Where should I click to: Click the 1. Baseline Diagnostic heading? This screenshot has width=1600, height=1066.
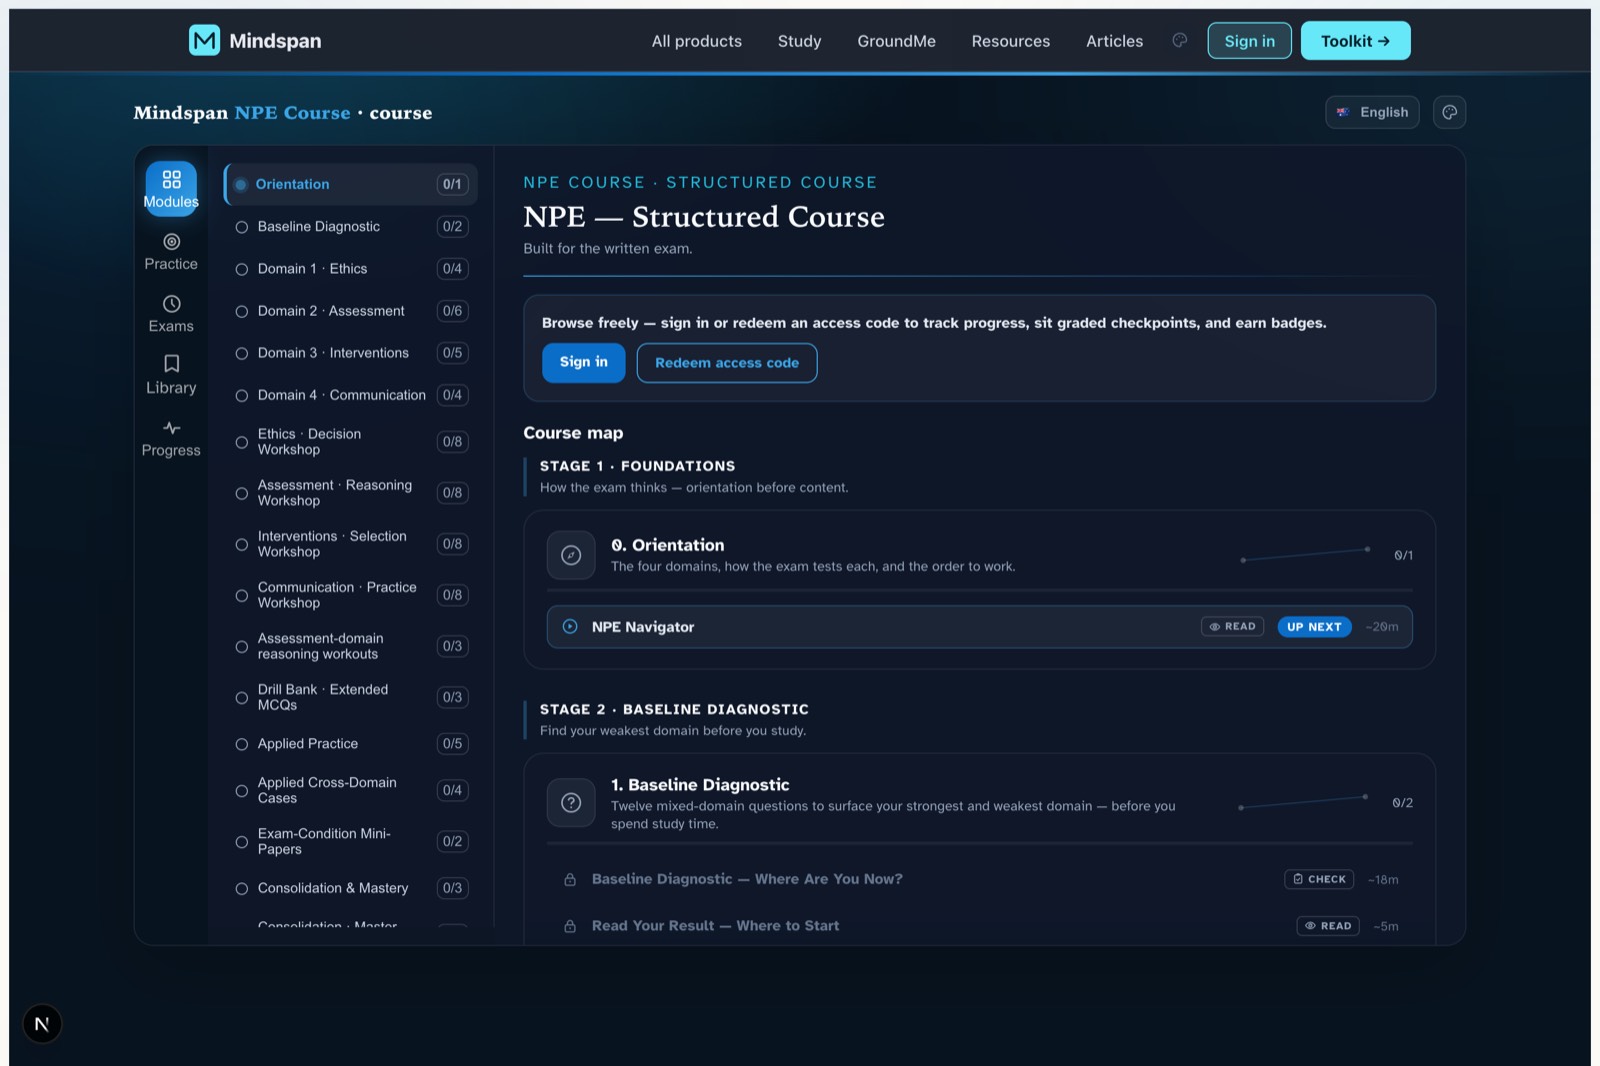click(700, 785)
